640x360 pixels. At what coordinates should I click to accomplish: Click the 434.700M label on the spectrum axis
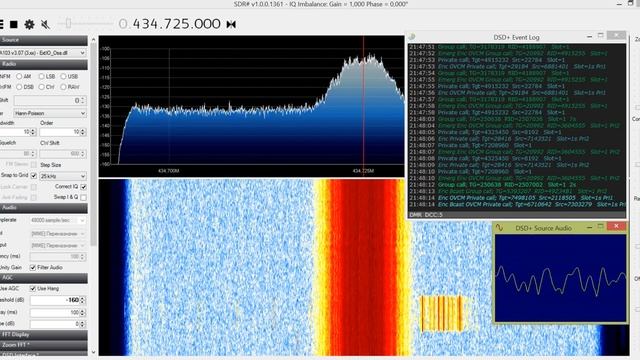click(x=169, y=171)
